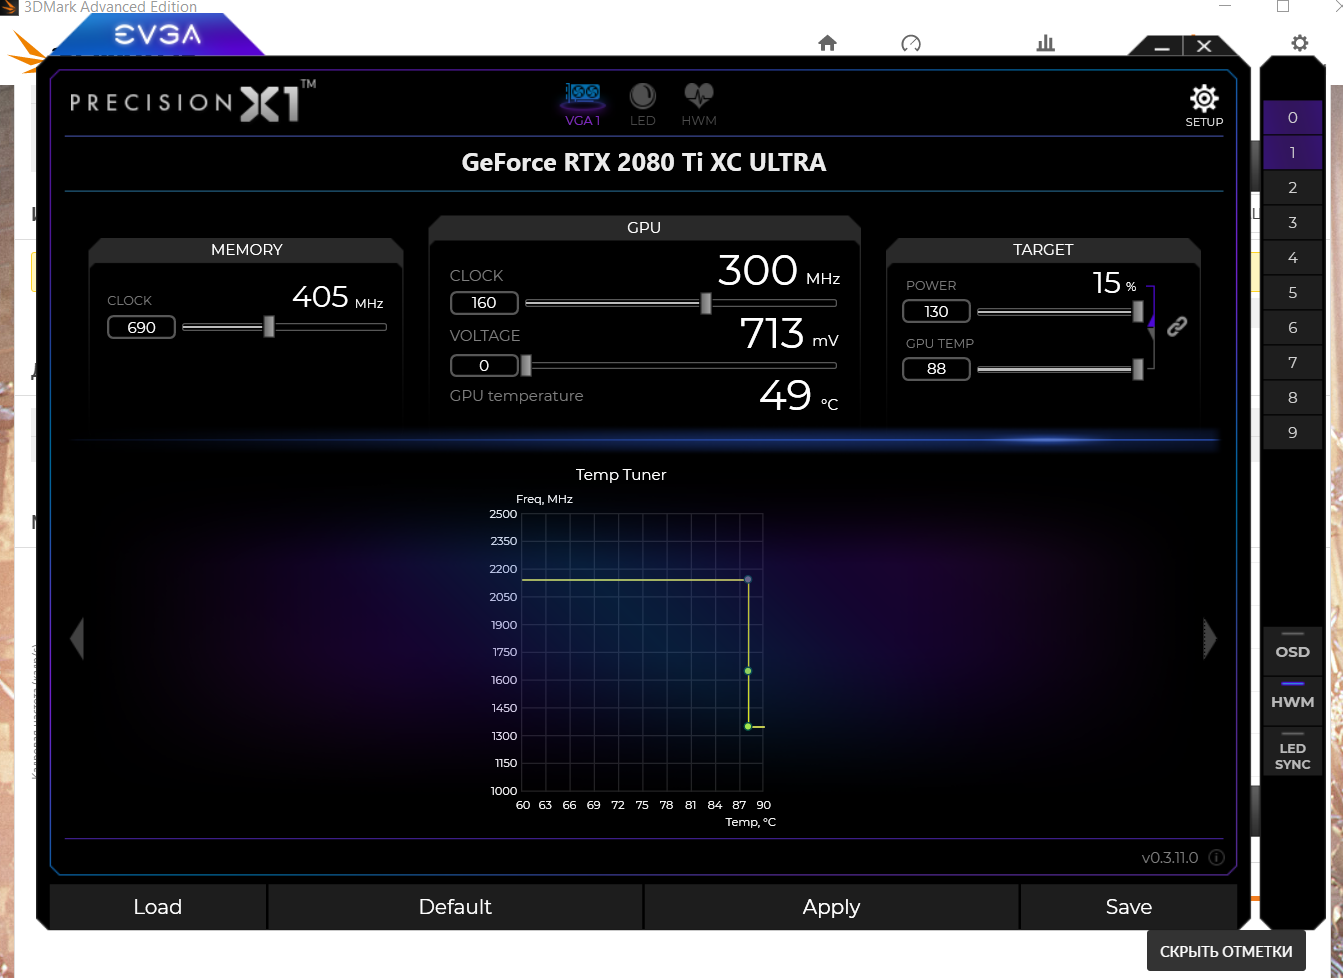Toggle the power and temperature link chain icon
Viewport: 1343px width, 978px height.
[x=1177, y=326]
